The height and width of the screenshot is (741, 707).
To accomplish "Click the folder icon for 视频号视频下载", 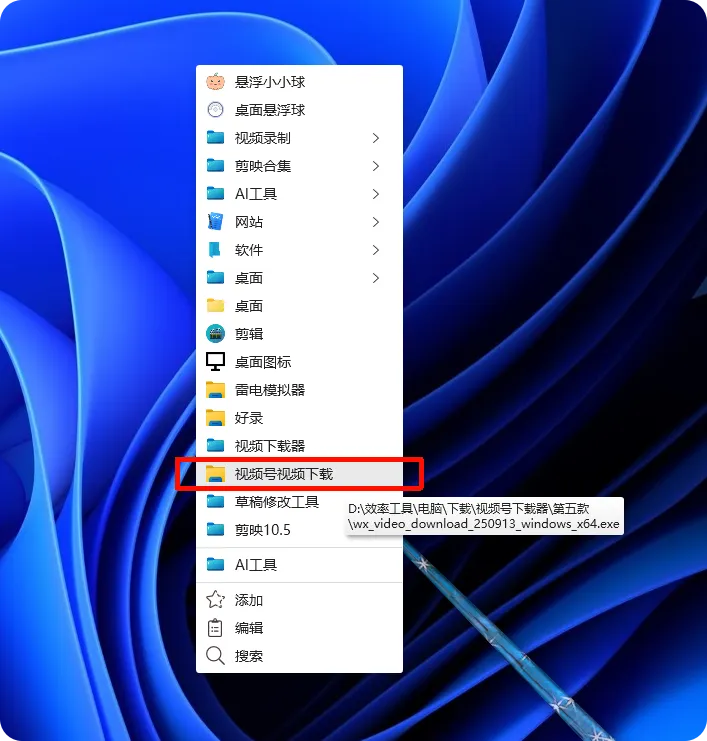I will [216, 474].
